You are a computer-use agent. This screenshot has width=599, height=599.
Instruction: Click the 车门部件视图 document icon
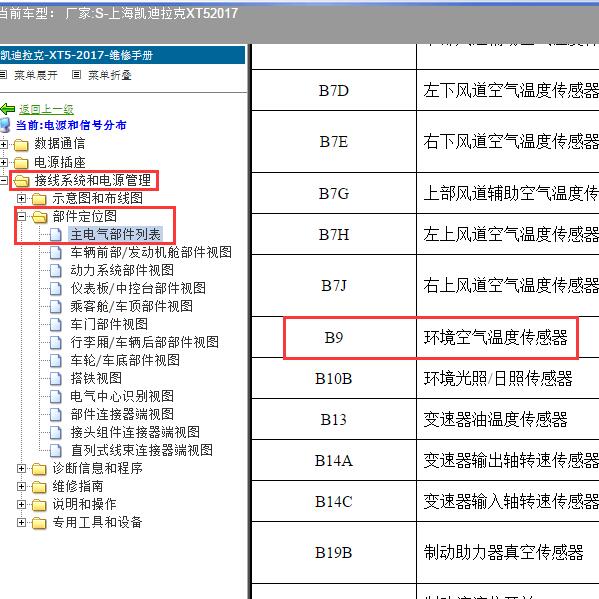pos(56,324)
